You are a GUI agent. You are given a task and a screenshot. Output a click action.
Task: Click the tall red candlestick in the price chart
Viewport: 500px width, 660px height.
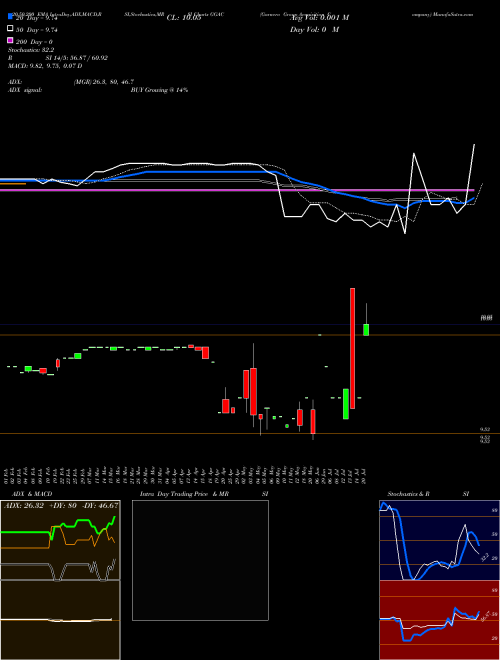353,348
